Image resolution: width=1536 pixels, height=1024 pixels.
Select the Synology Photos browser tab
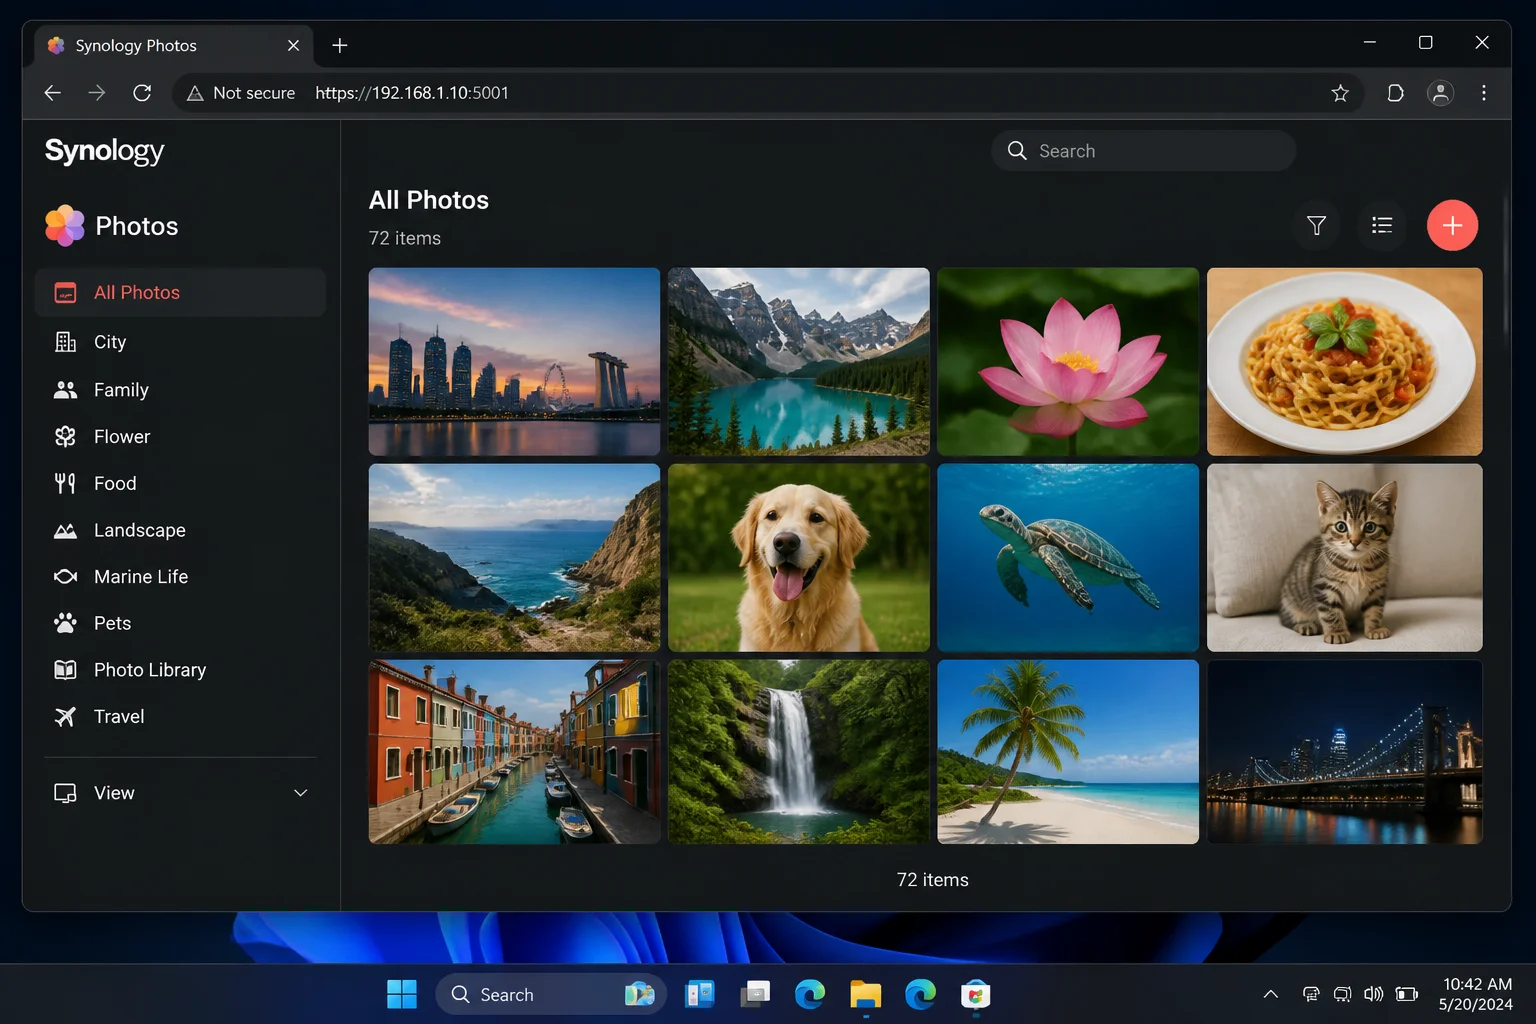[174, 46]
